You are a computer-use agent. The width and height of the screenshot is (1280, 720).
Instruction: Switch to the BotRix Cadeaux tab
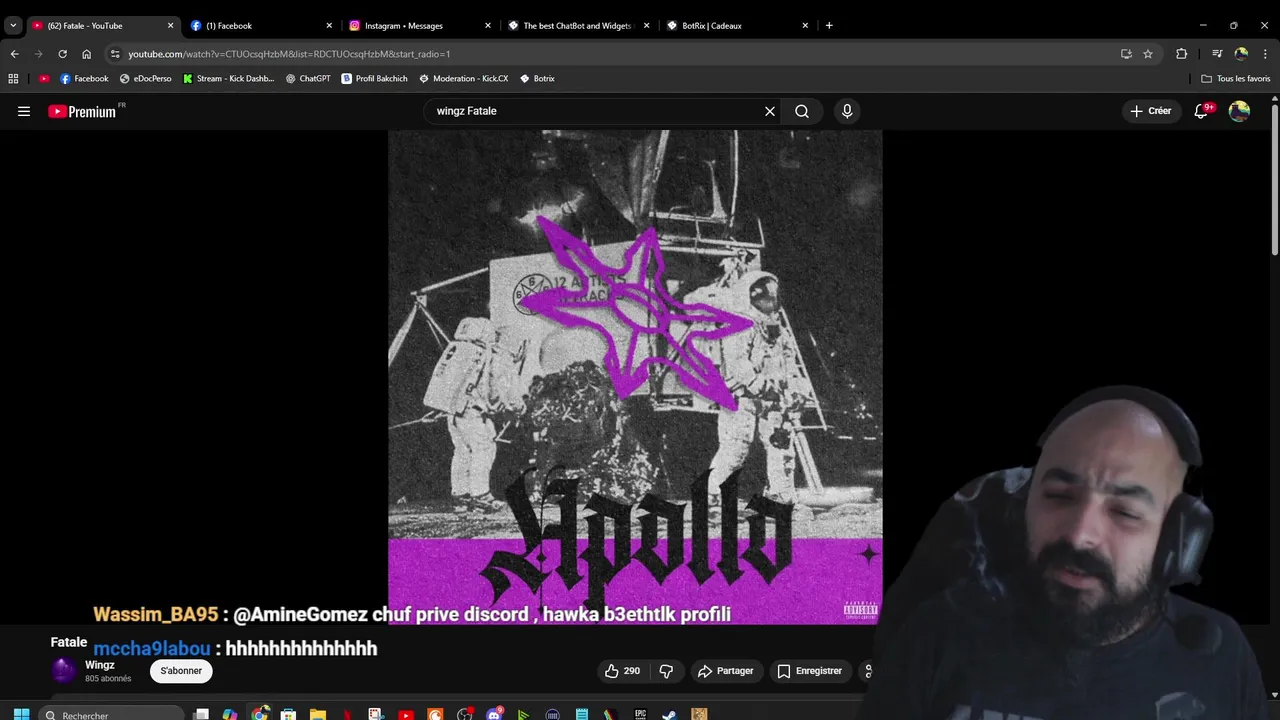(x=729, y=25)
